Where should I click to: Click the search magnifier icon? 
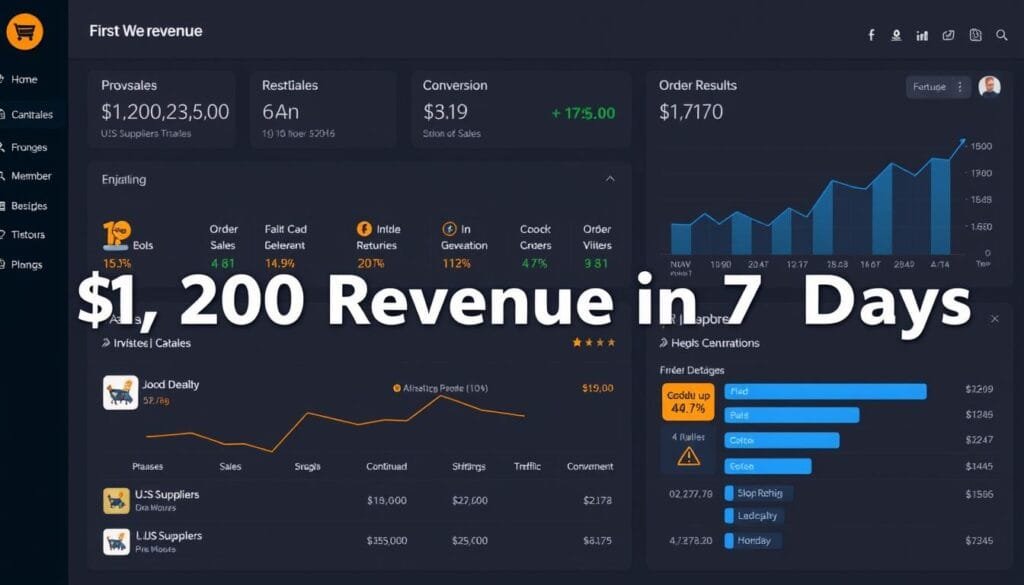click(x=1002, y=35)
